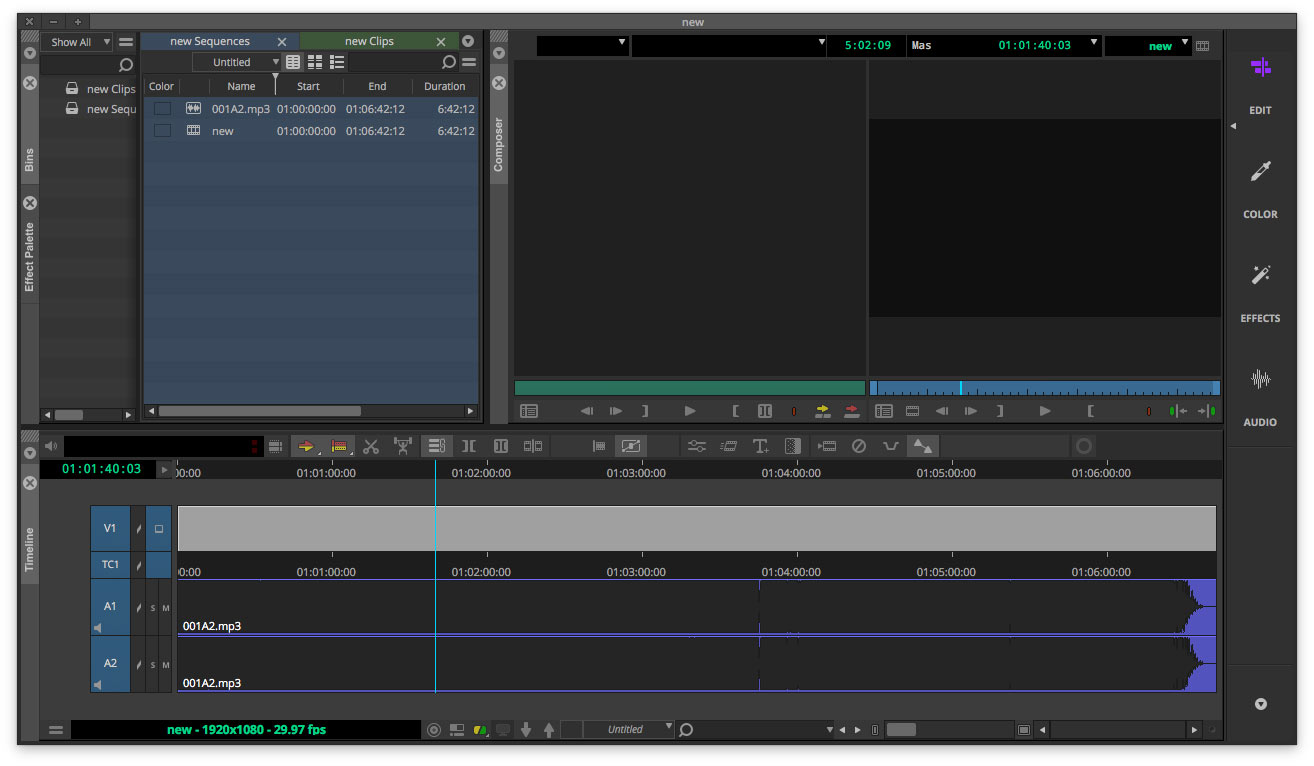1314x766 pixels.
Task: Solo the A1 audio track
Action: tap(153, 608)
